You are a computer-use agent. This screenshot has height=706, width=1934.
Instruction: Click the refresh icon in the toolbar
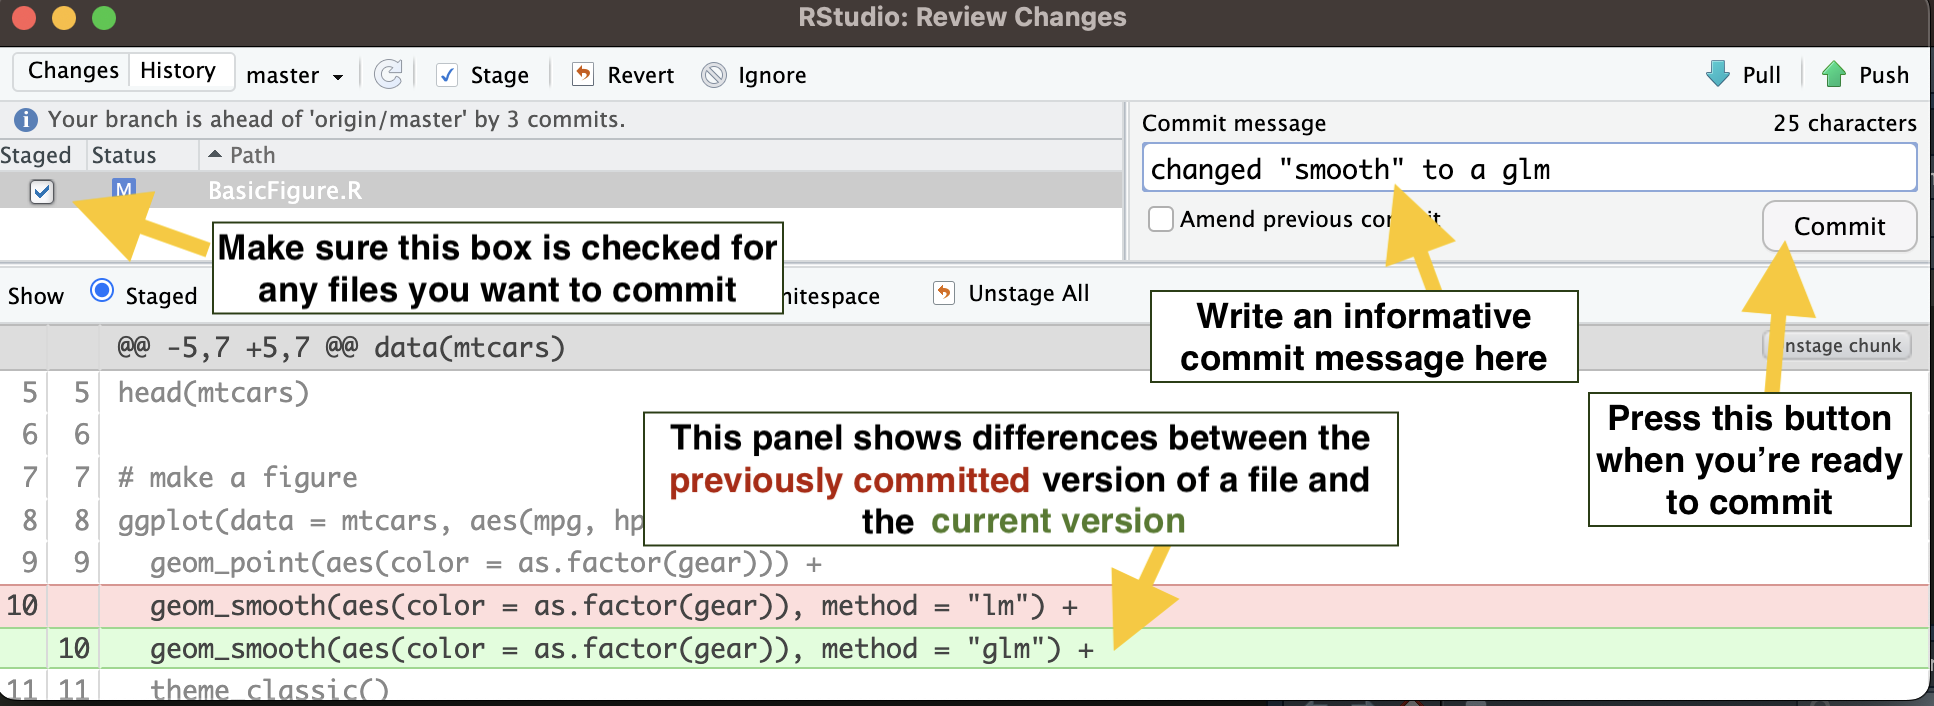(x=388, y=74)
